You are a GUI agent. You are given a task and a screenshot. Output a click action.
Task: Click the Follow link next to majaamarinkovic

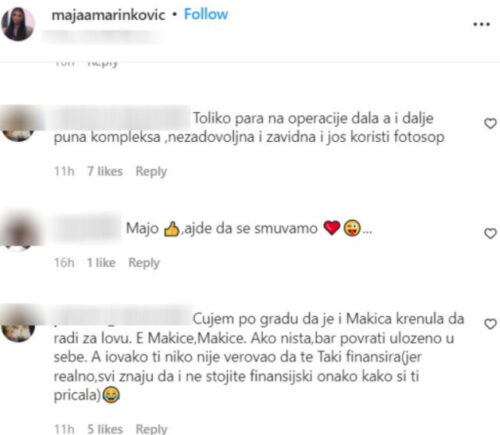(206, 14)
